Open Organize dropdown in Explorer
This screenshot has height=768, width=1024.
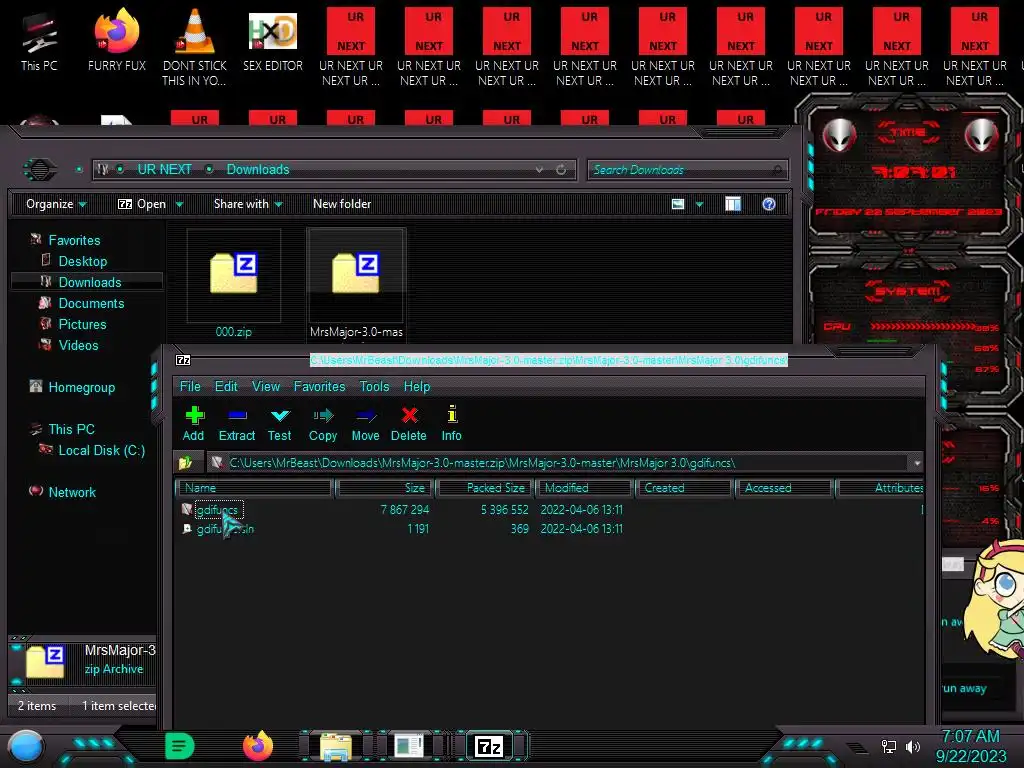(x=56, y=204)
